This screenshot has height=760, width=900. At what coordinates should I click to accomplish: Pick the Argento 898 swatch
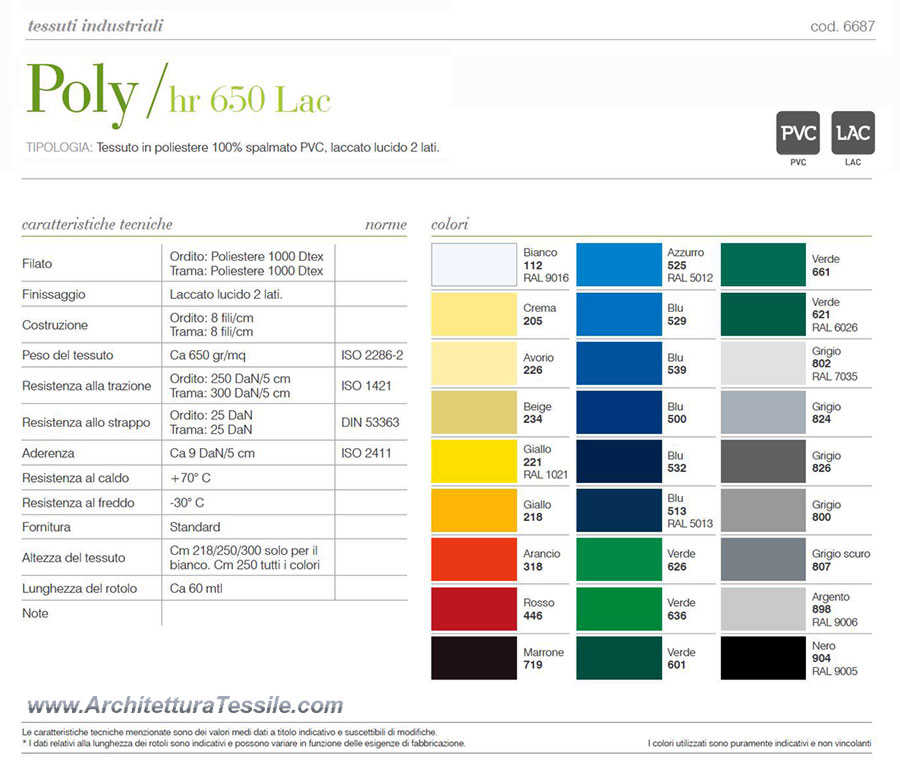point(763,608)
